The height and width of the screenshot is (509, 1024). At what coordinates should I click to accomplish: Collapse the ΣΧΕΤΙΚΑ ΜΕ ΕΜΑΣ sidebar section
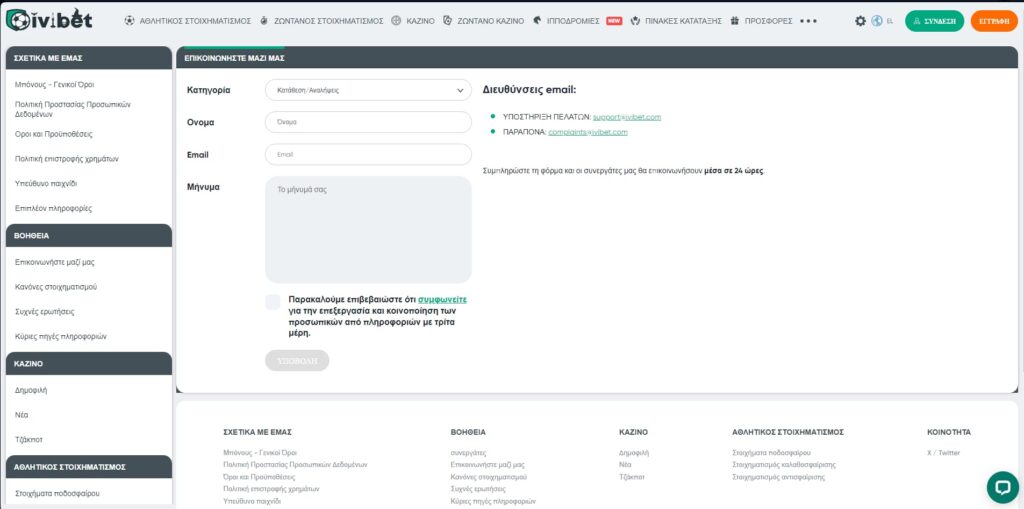pos(88,59)
